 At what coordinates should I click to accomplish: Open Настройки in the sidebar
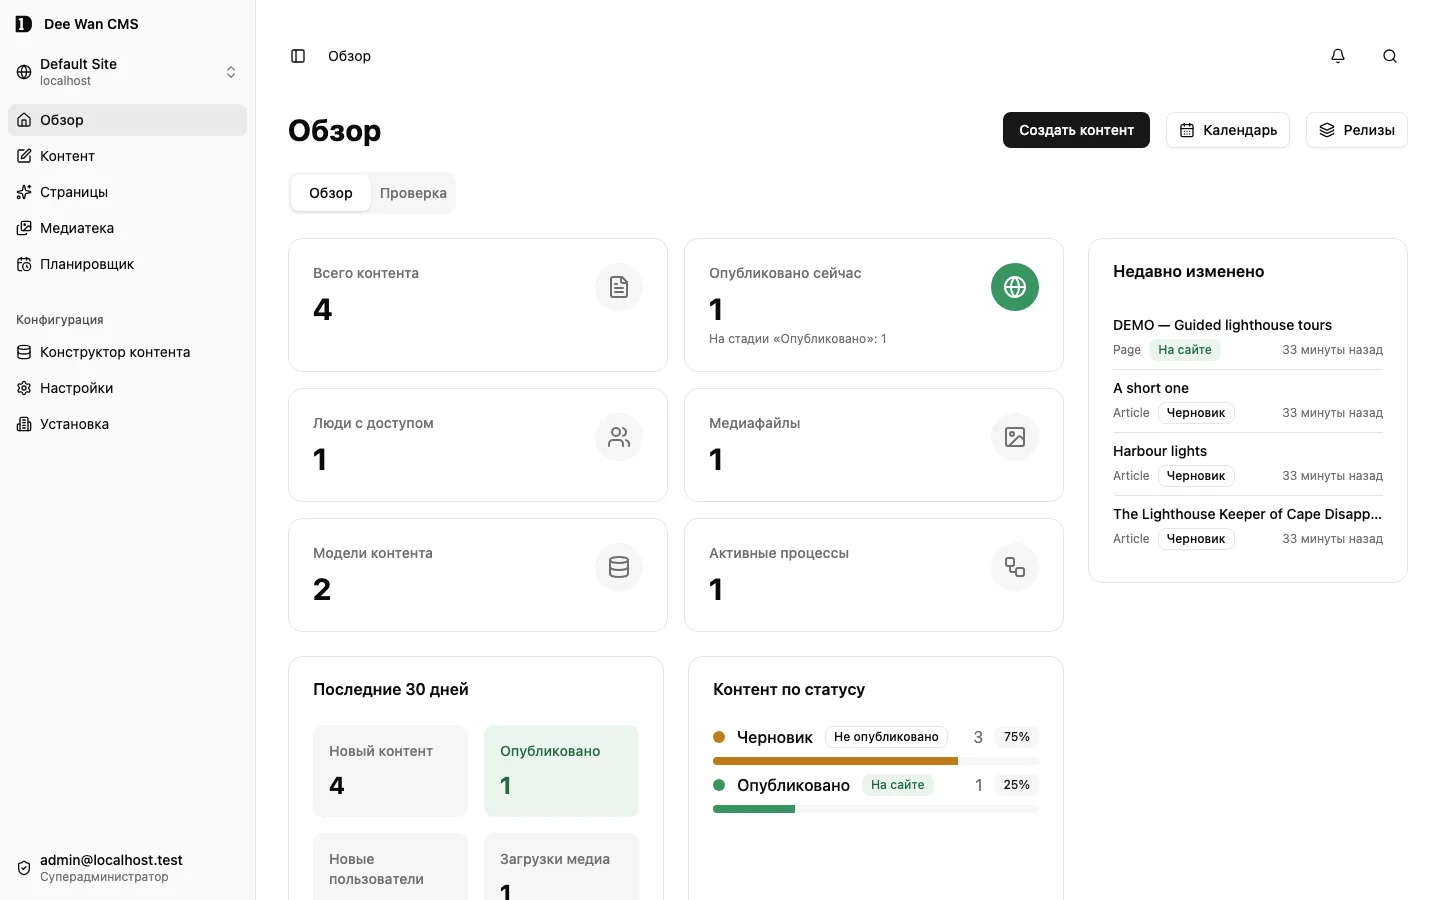coord(127,388)
